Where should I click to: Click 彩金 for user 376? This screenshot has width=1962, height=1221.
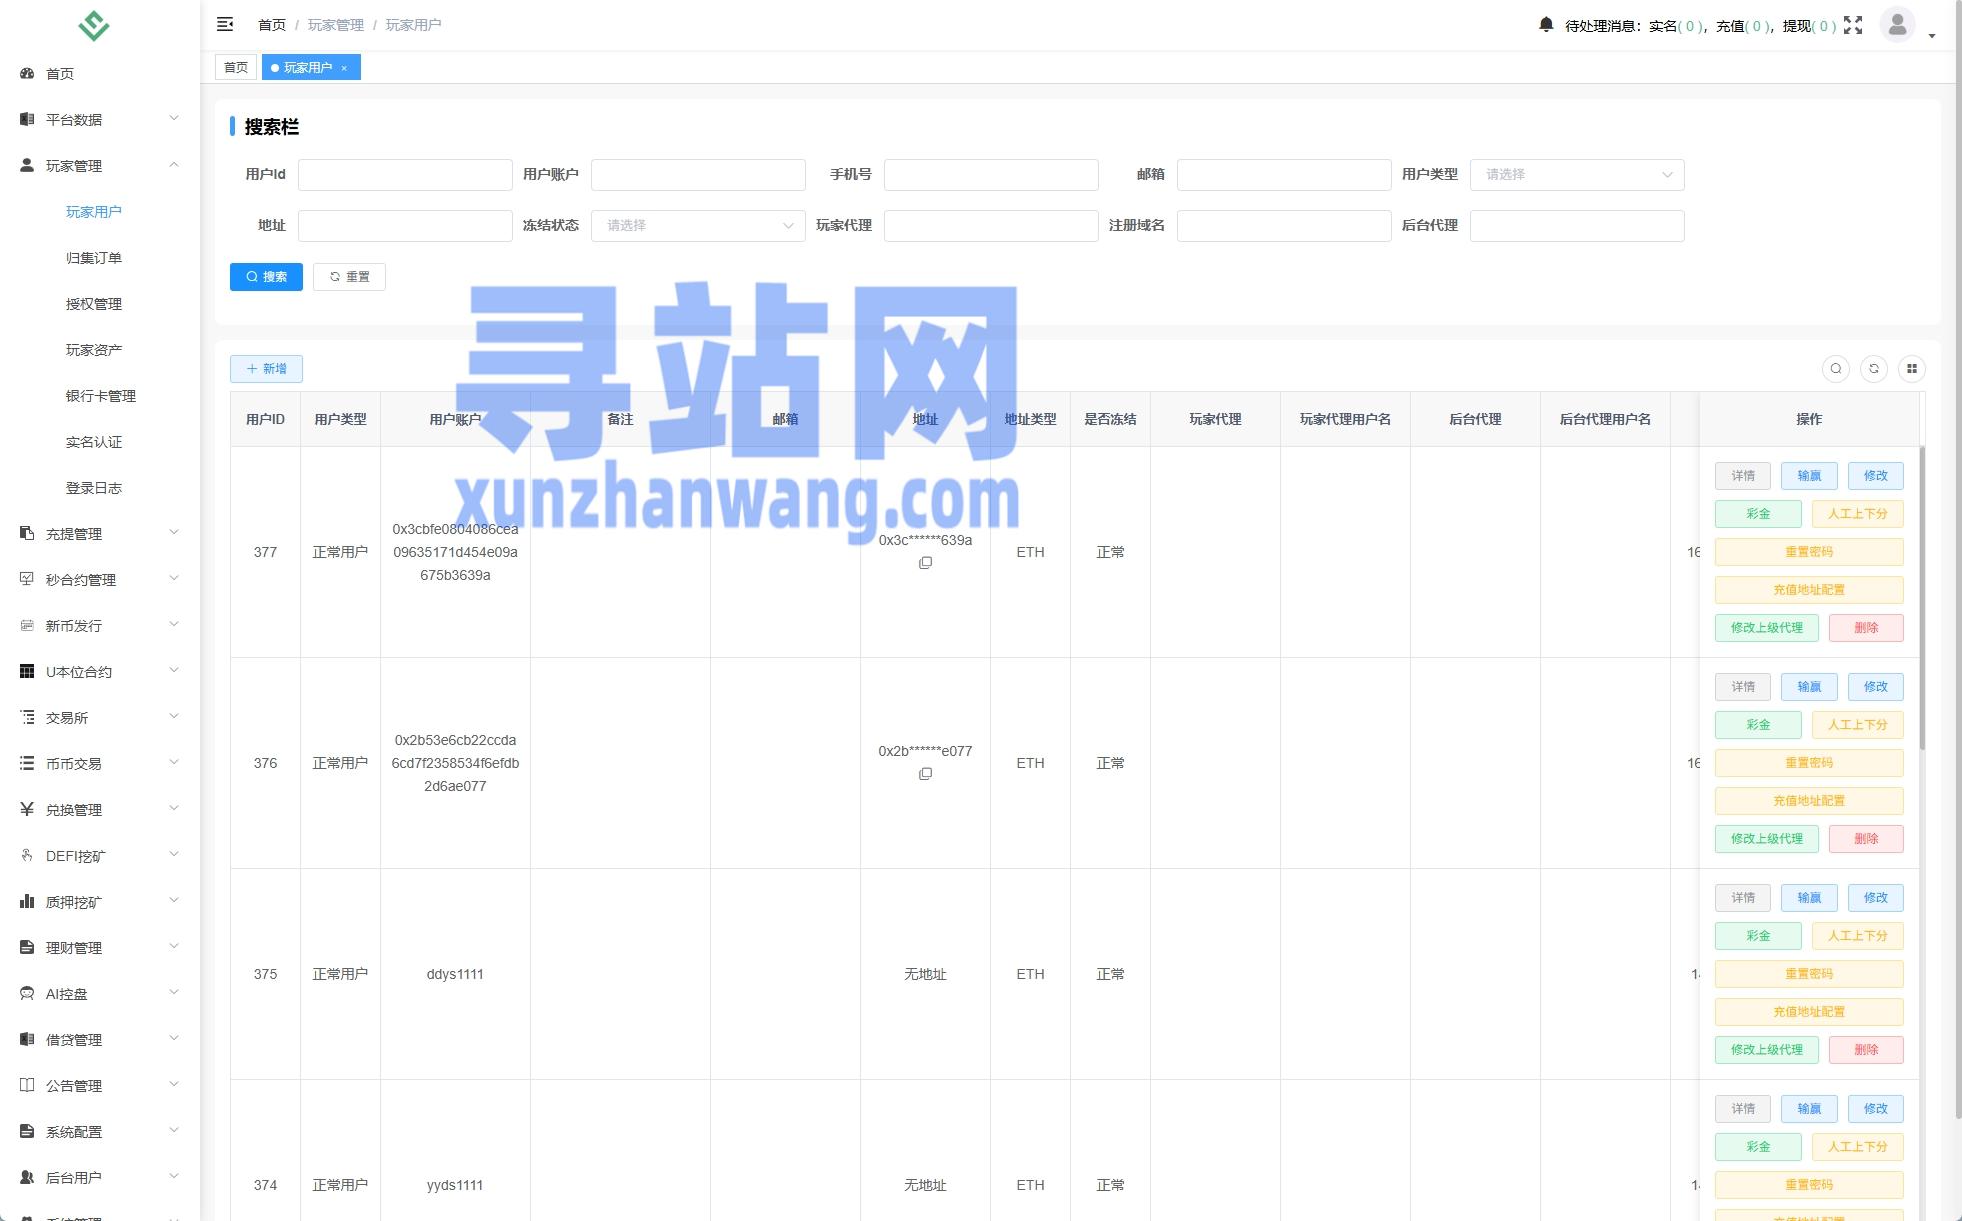[1758, 725]
